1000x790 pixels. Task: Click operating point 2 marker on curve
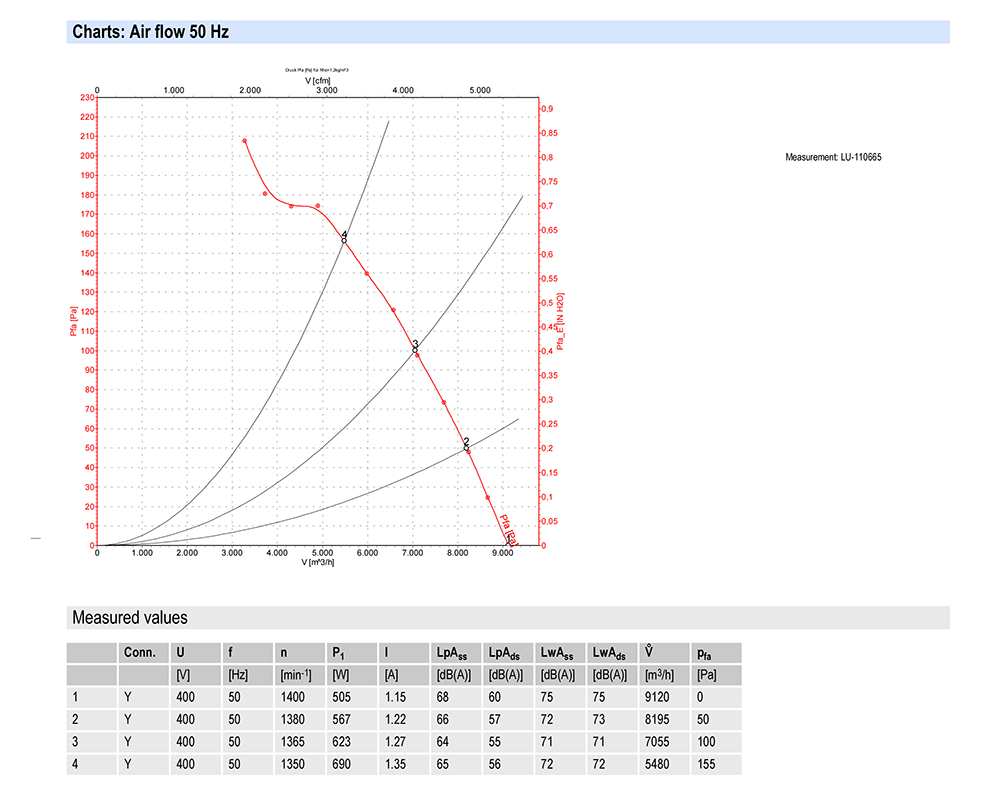coord(466,446)
